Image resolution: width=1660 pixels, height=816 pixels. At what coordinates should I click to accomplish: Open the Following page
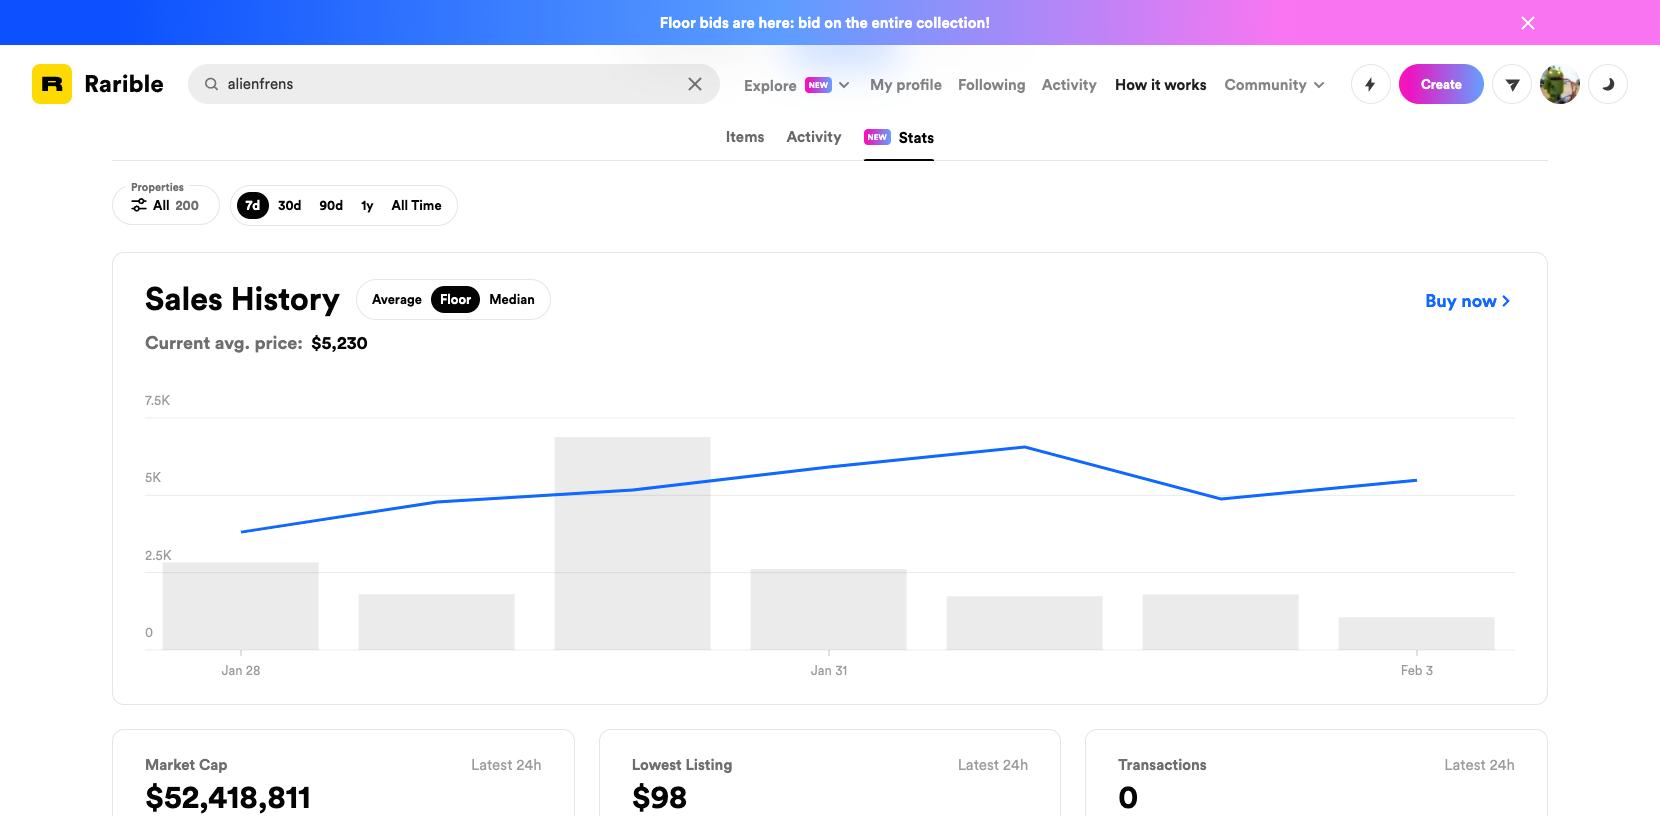(992, 85)
